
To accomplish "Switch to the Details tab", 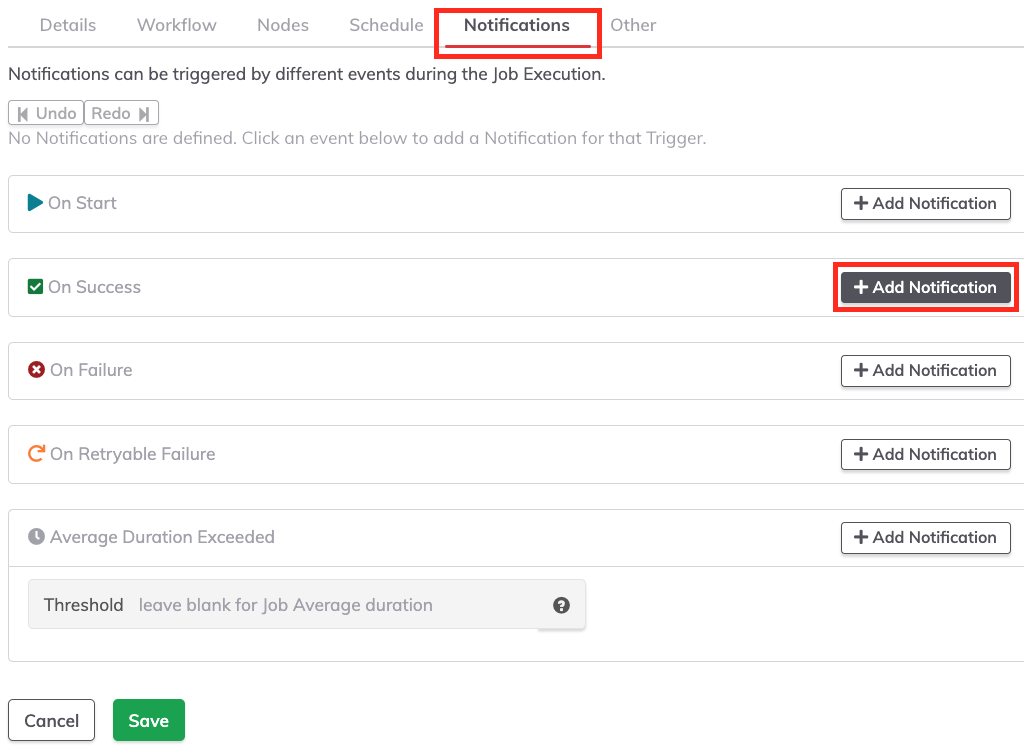I will click(68, 25).
